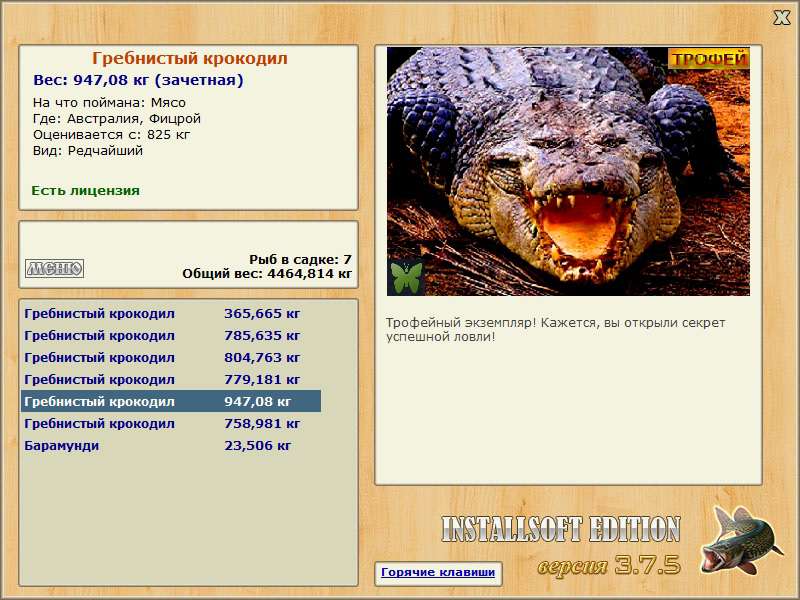Click the Есть лицензия status text
This screenshot has width=800, height=600.
85,191
